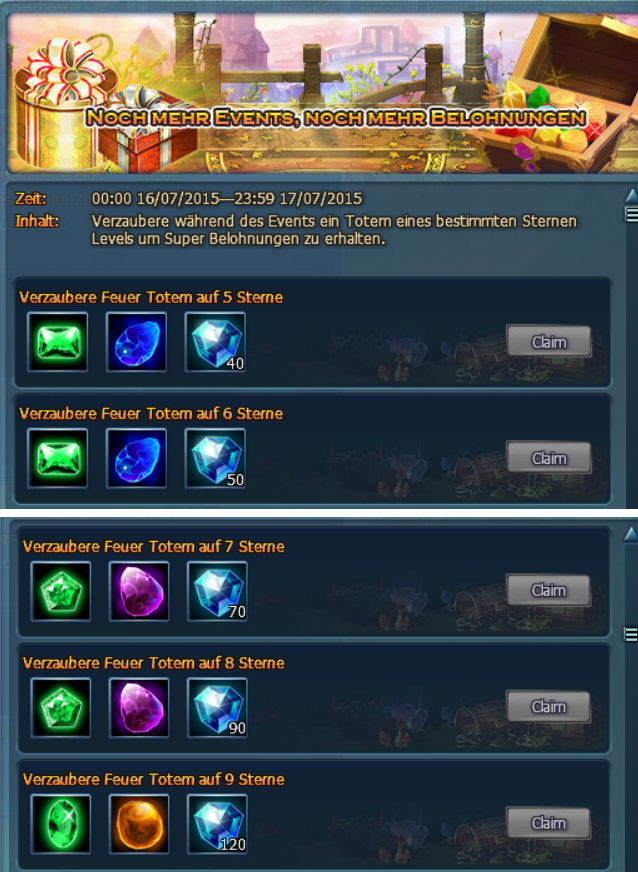638x872 pixels.
Task: Click the green pentagon gem in 7 Sterne row
Action: 61,591
